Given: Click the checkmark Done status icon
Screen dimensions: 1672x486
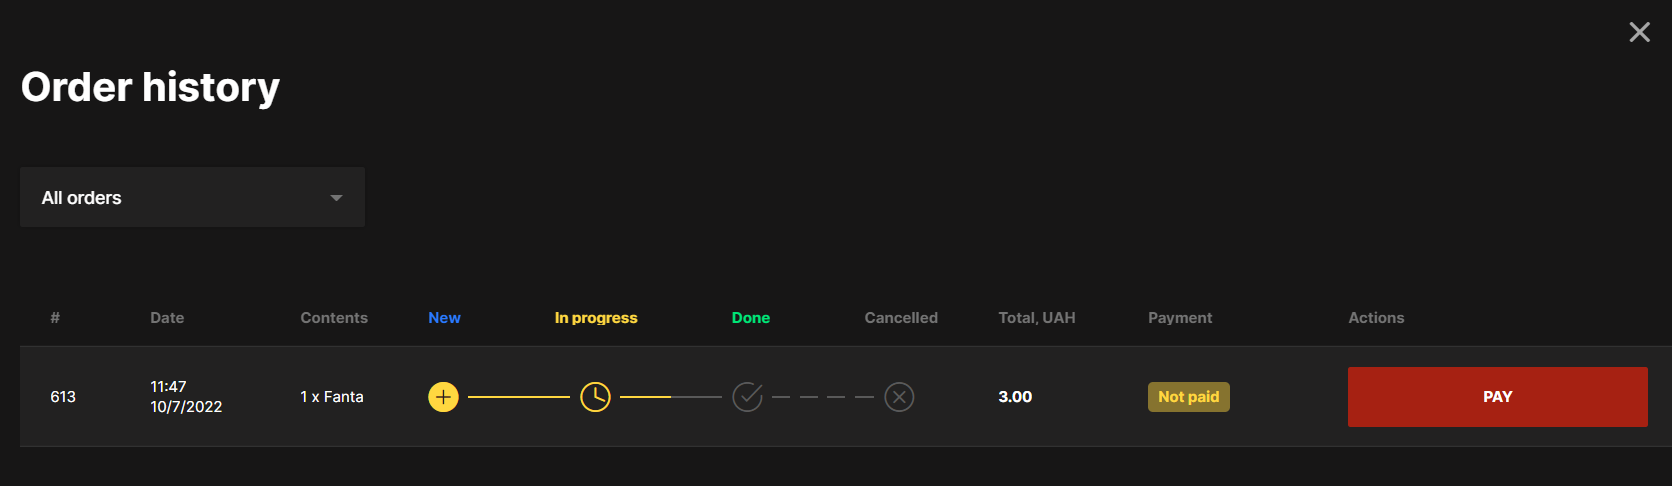Looking at the screenshot, I should pyautogui.click(x=747, y=397).
